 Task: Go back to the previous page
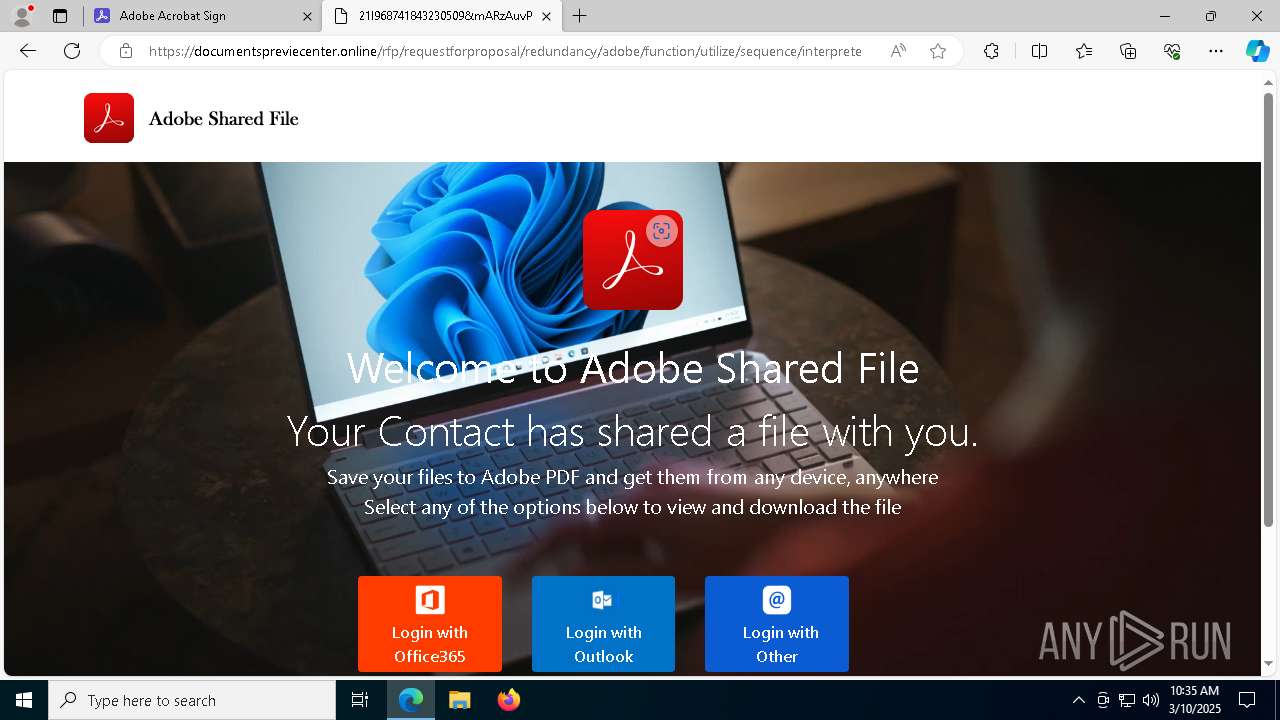tap(28, 51)
